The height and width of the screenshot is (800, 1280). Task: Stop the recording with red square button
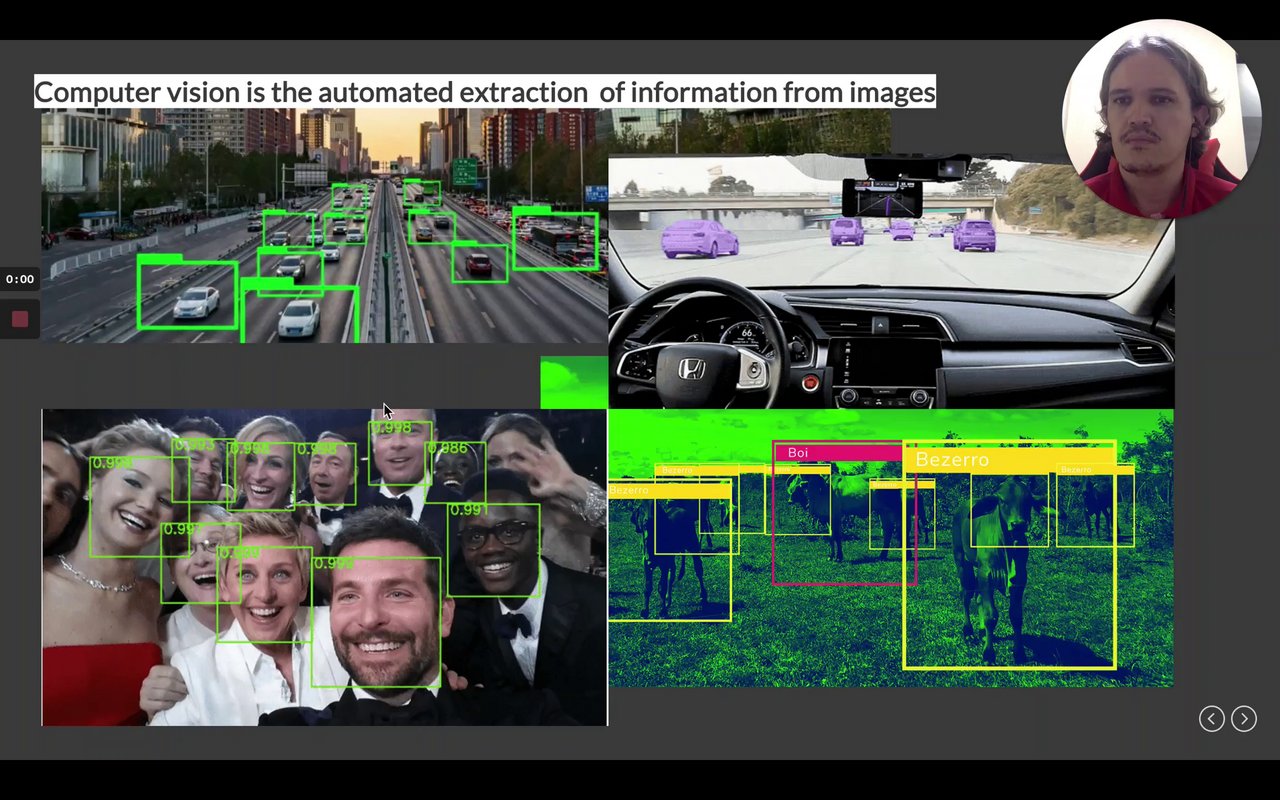(x=20, y=319)
